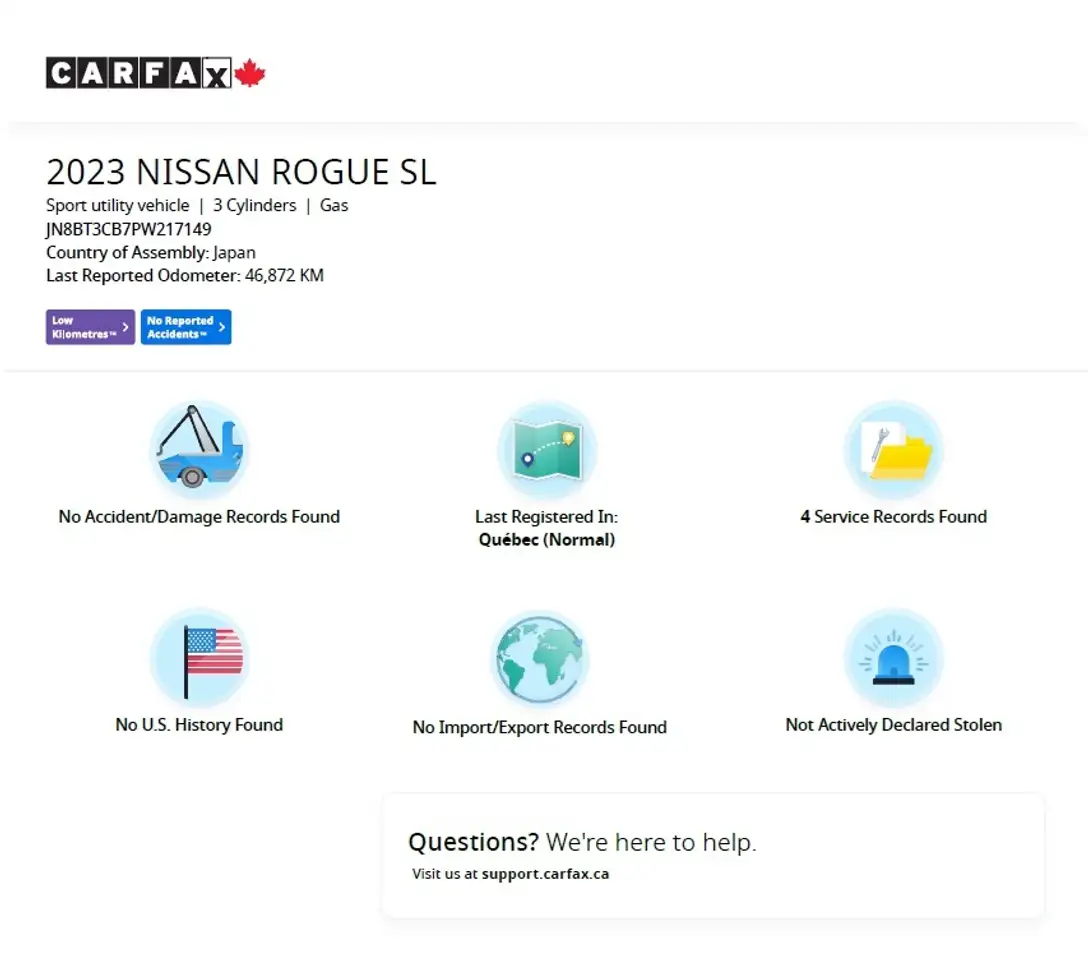The height and width of the screenshot is (960, 1088).
Task: Click Country of Assembly: Japan text
Action: click(x=151, y=252)
